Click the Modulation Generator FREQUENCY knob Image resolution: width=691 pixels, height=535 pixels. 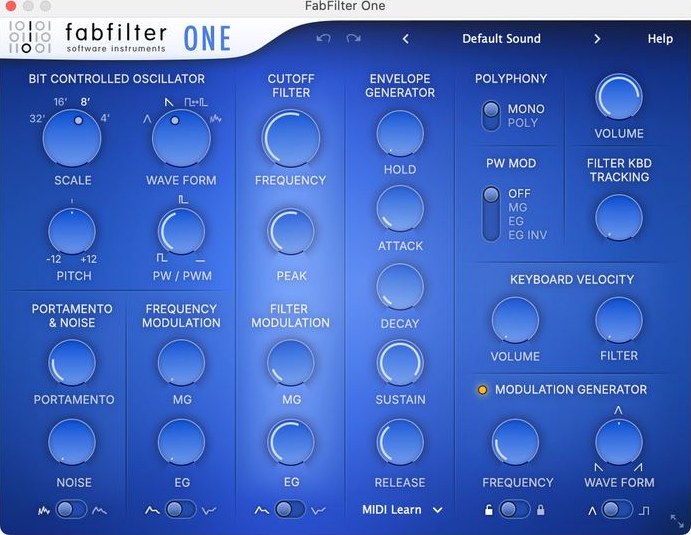click(515, 442)
